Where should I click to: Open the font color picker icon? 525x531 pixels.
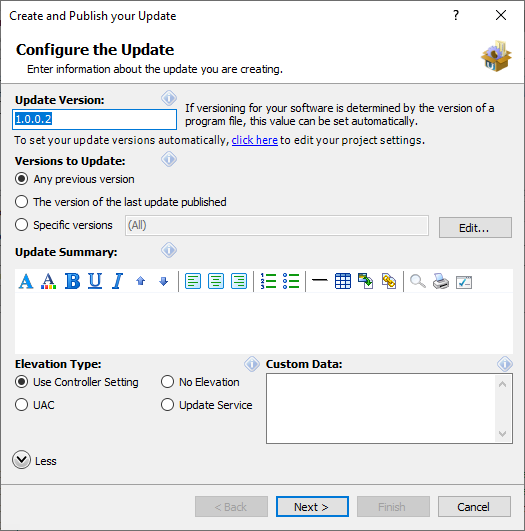point(48,281)
